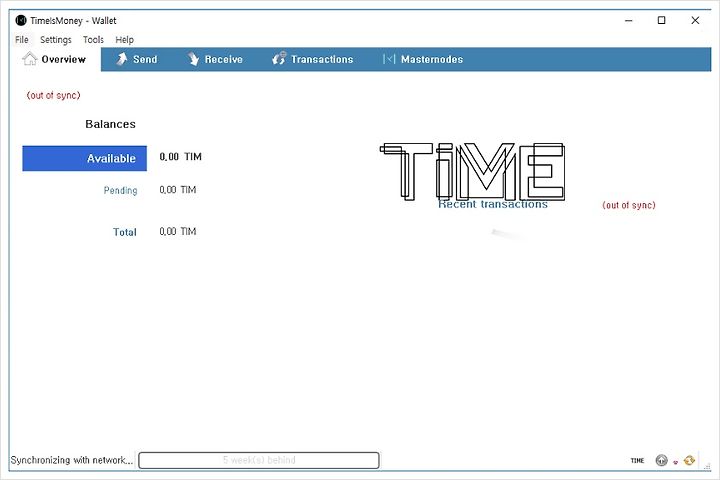
Task: Click the Available balance label
Action: tap(84, 158)
